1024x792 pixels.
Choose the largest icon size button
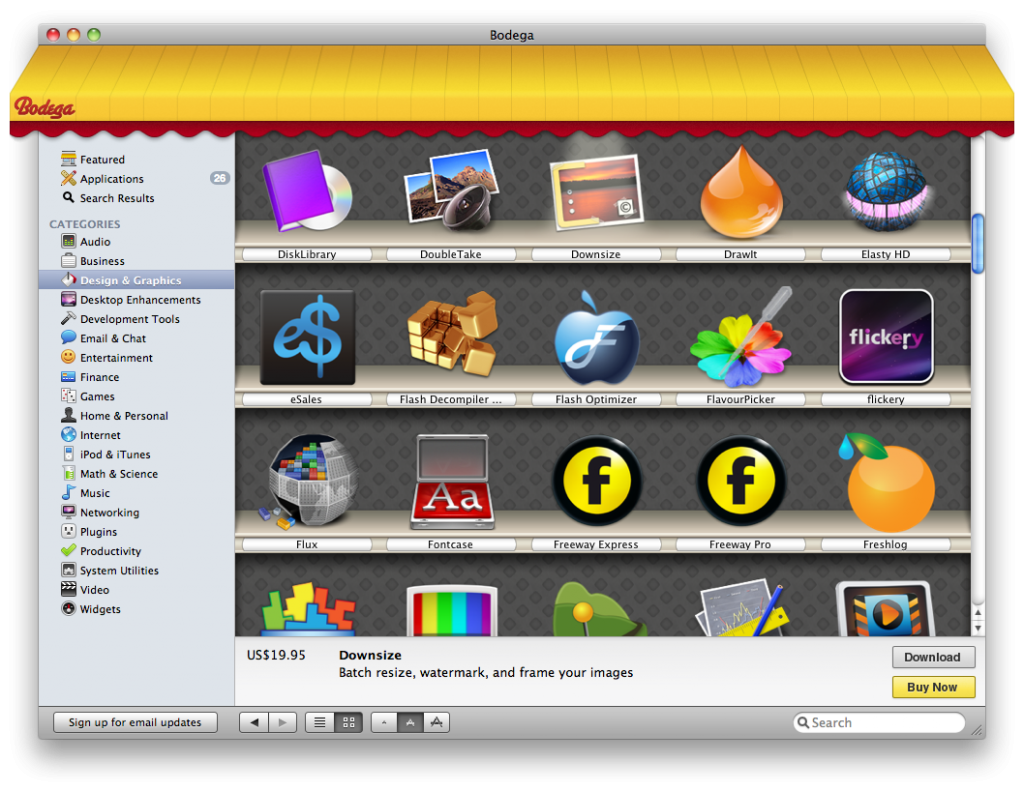click(437, 722)
